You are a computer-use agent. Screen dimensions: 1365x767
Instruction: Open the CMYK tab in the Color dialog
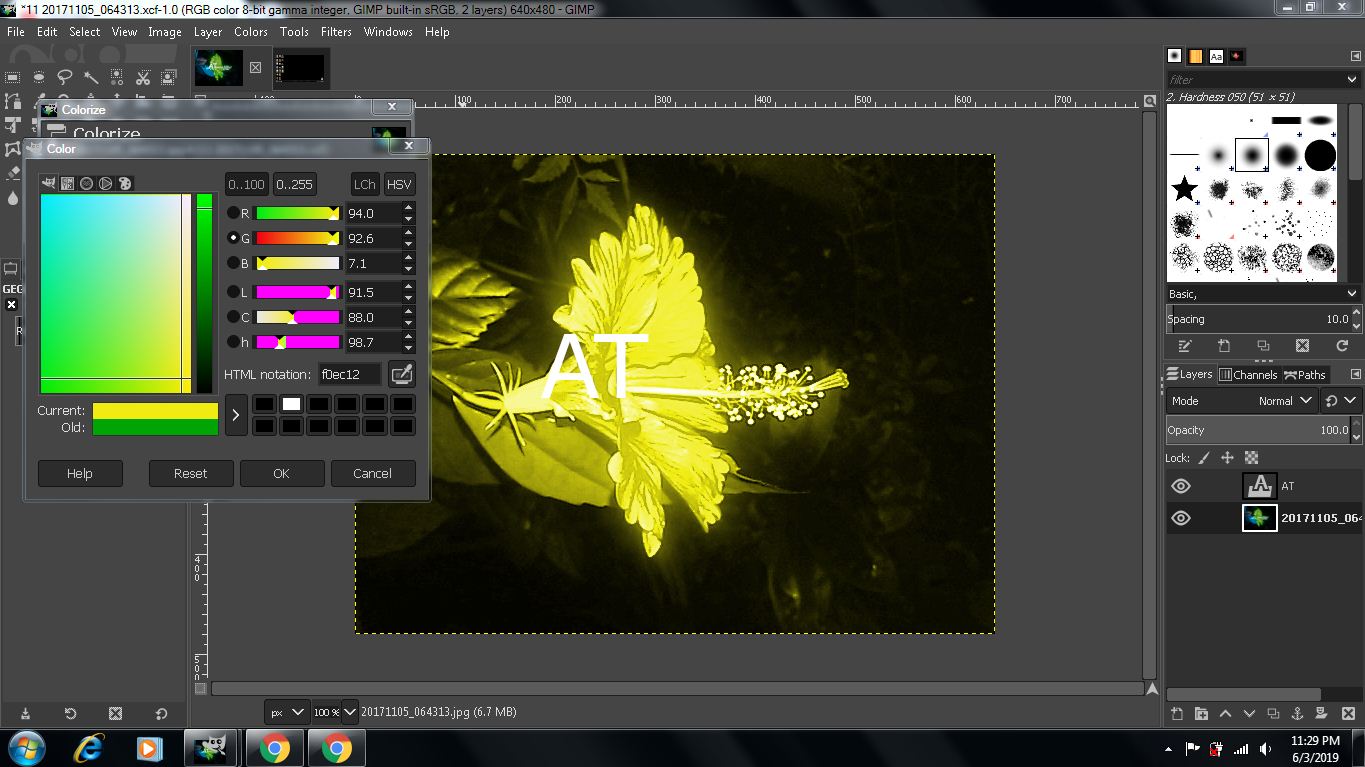[67, 183]
